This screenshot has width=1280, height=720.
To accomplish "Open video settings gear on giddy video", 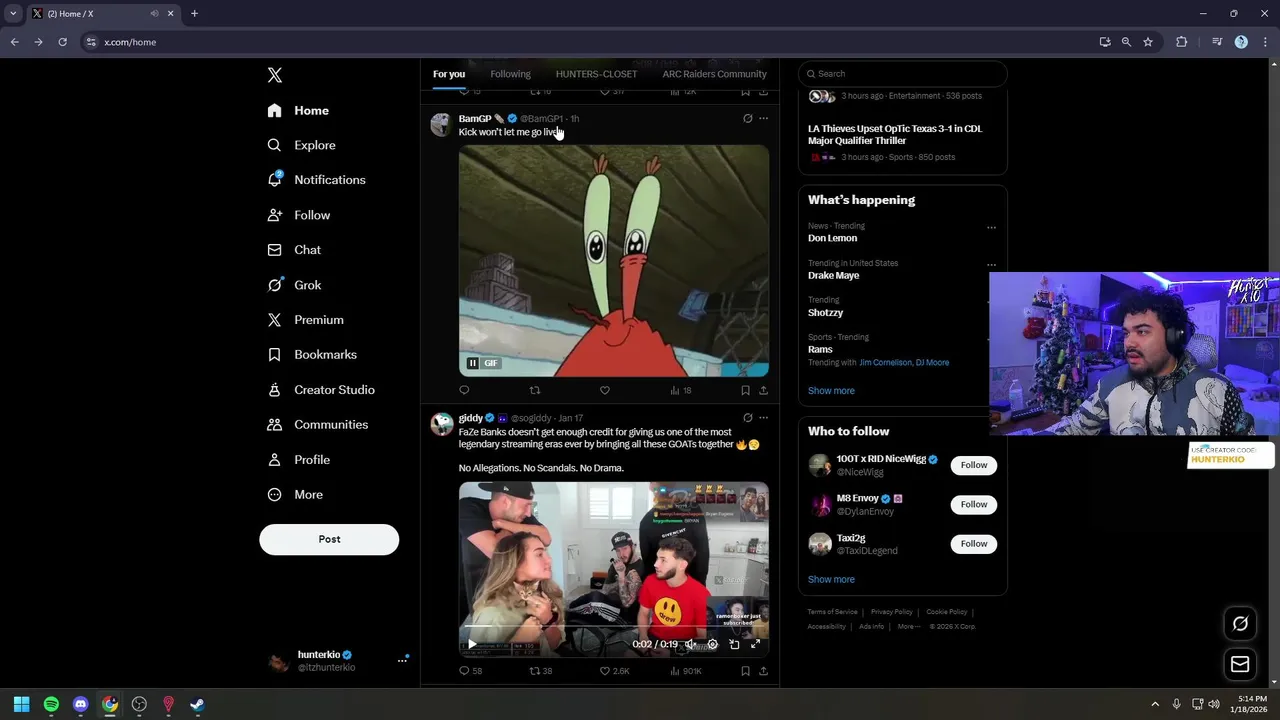I will [712, 645].
